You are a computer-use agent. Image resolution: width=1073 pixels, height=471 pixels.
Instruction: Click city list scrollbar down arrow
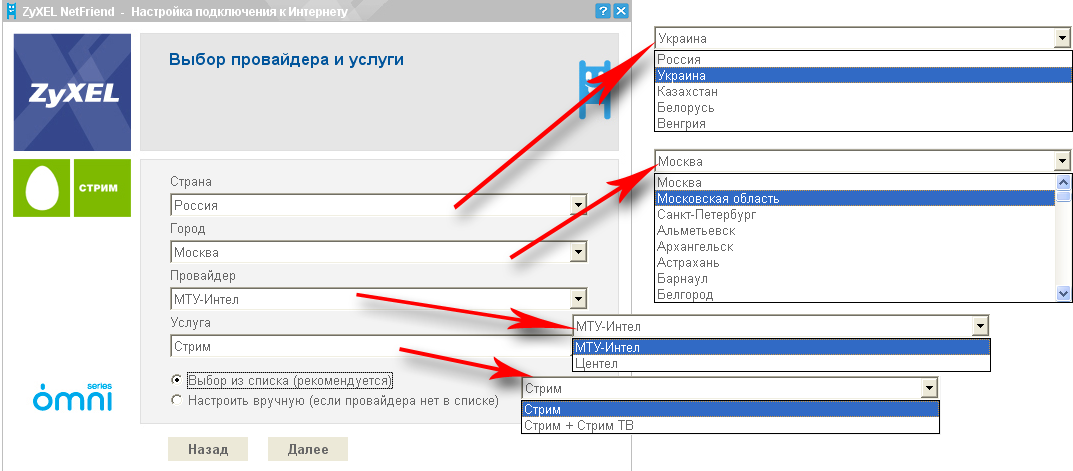click(x=1063, y=293)
